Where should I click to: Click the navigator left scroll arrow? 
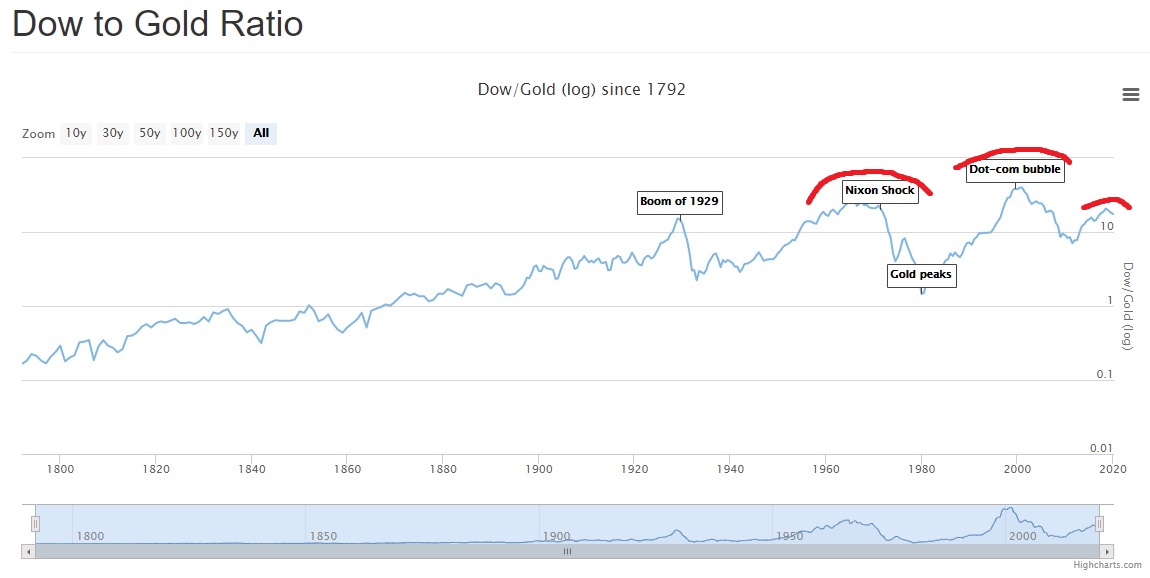[29, 551]
